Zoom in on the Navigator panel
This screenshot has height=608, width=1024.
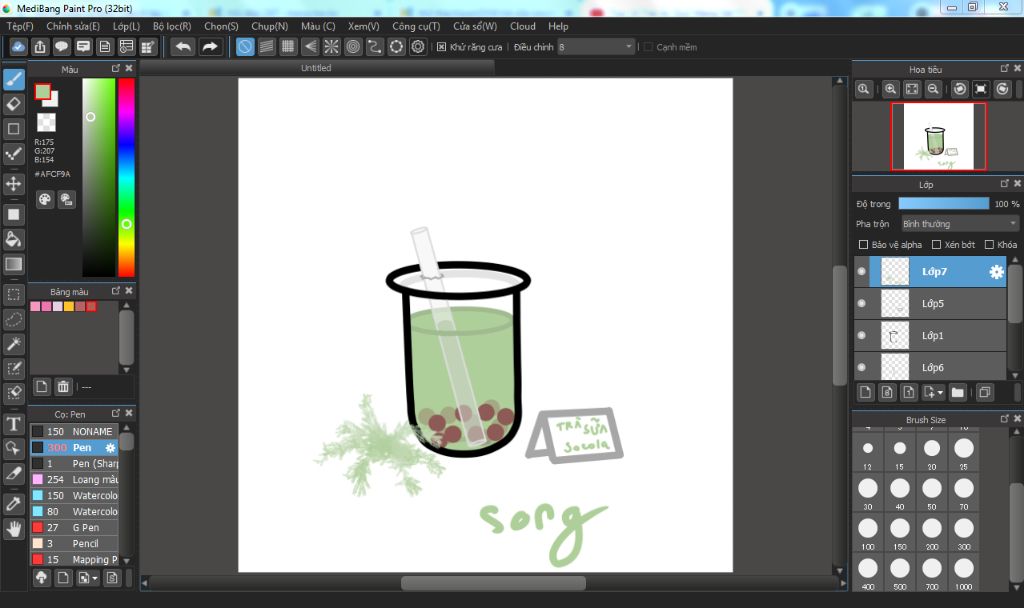890,89
